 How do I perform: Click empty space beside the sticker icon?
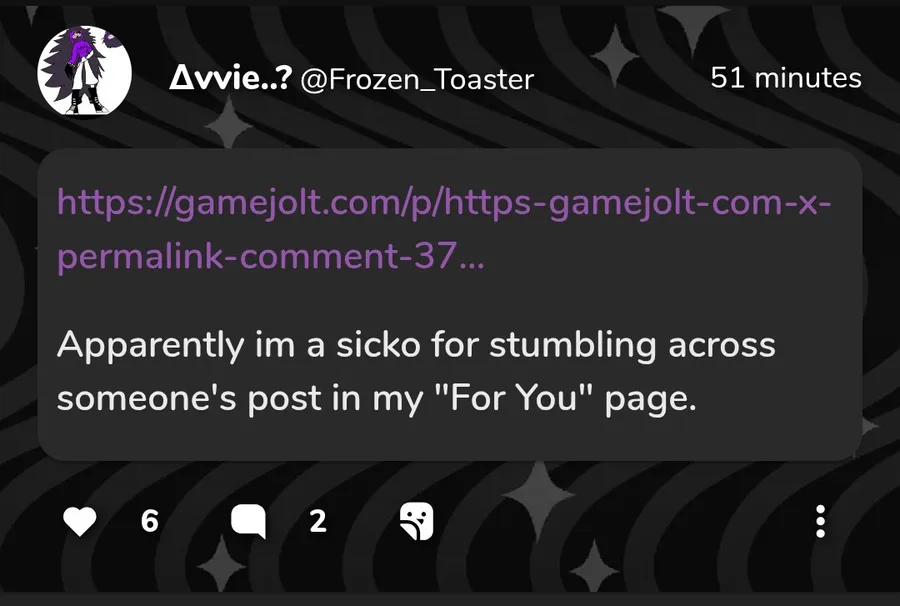point(620,521)
